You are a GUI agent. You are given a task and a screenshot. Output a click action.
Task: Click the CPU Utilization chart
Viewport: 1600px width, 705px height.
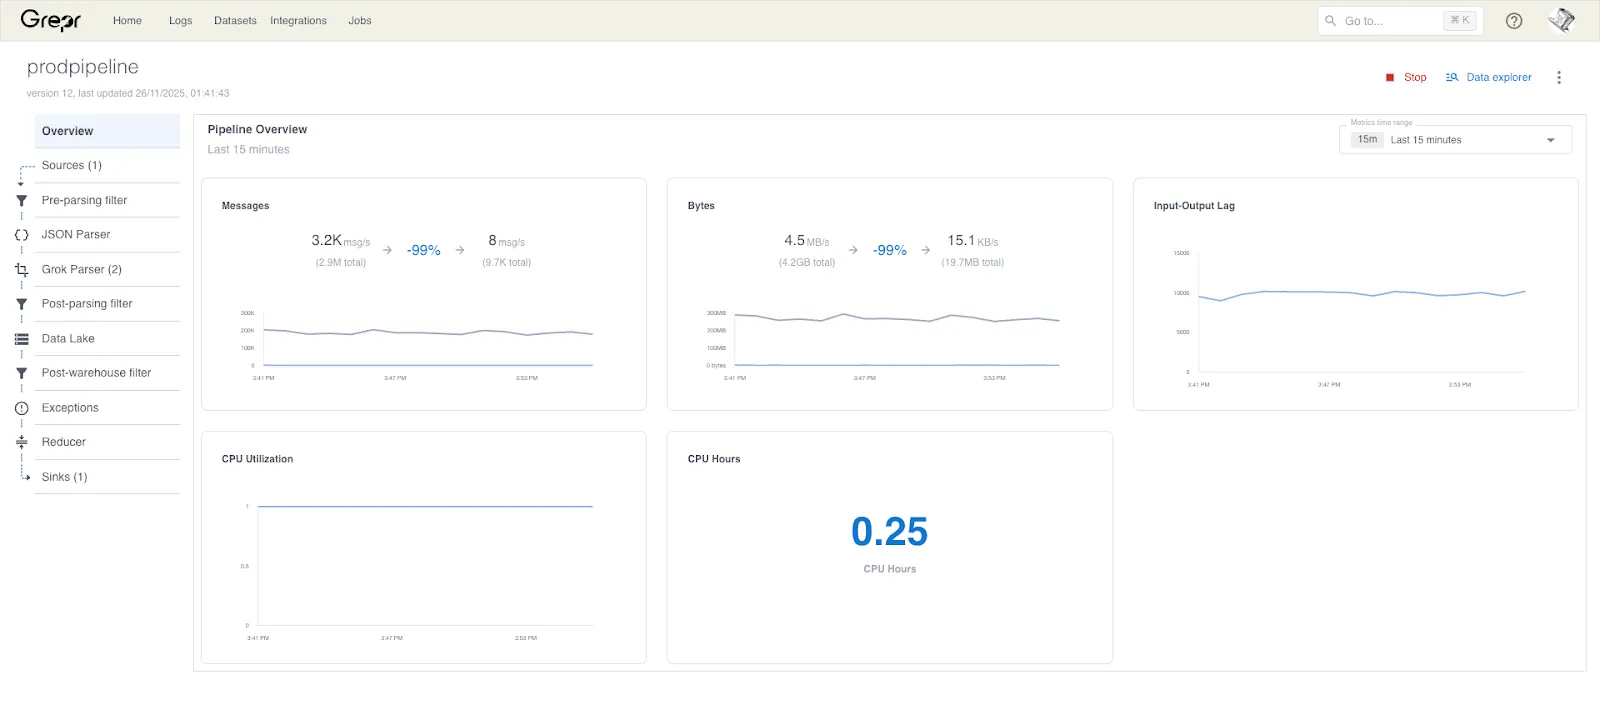[x=418, y=570]
